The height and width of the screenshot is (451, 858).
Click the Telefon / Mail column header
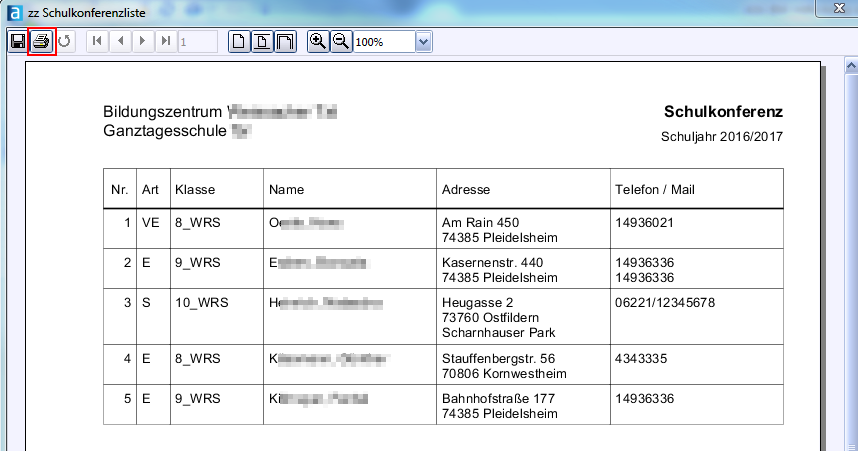(656, 189)
